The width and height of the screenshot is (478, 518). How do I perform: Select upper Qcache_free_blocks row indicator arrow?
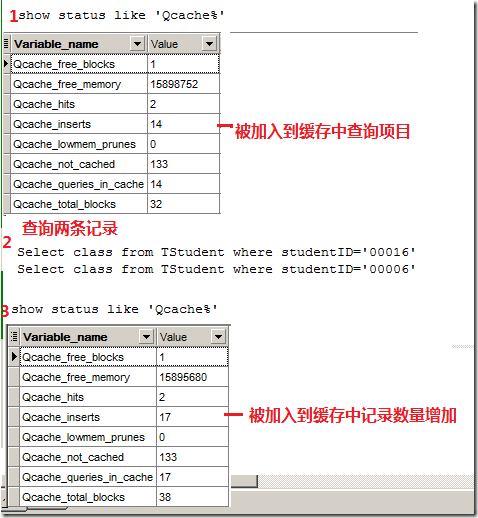[6, 64]
